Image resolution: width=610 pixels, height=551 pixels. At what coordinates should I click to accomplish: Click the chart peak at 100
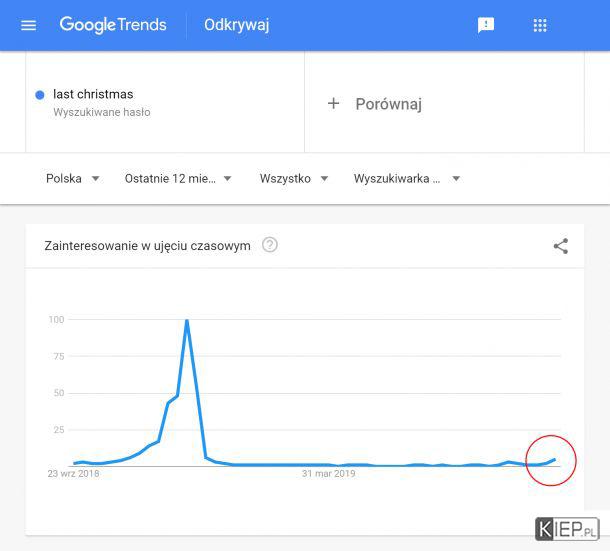[x=187, y=321]
